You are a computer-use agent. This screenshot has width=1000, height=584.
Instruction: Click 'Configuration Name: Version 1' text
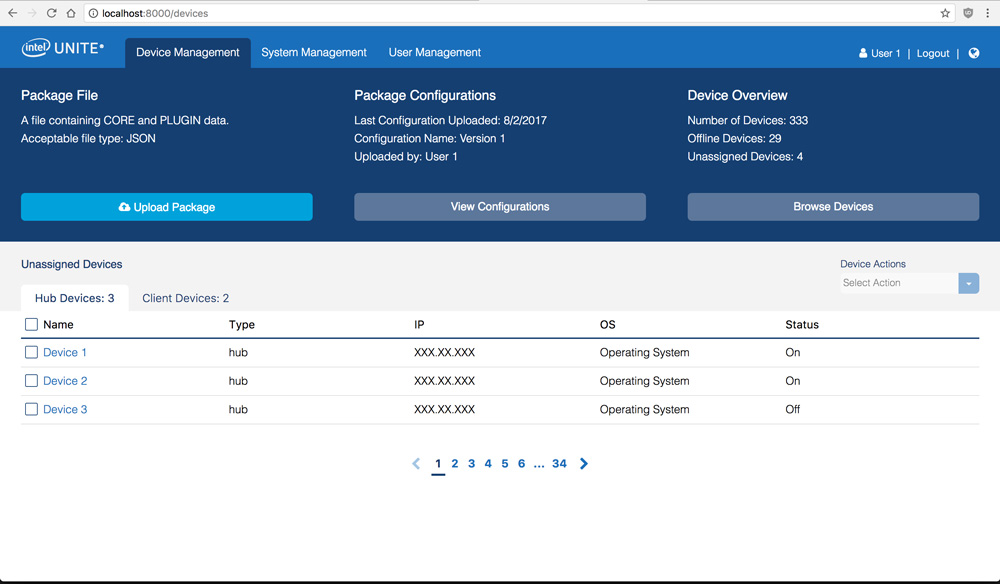(429, 138)
